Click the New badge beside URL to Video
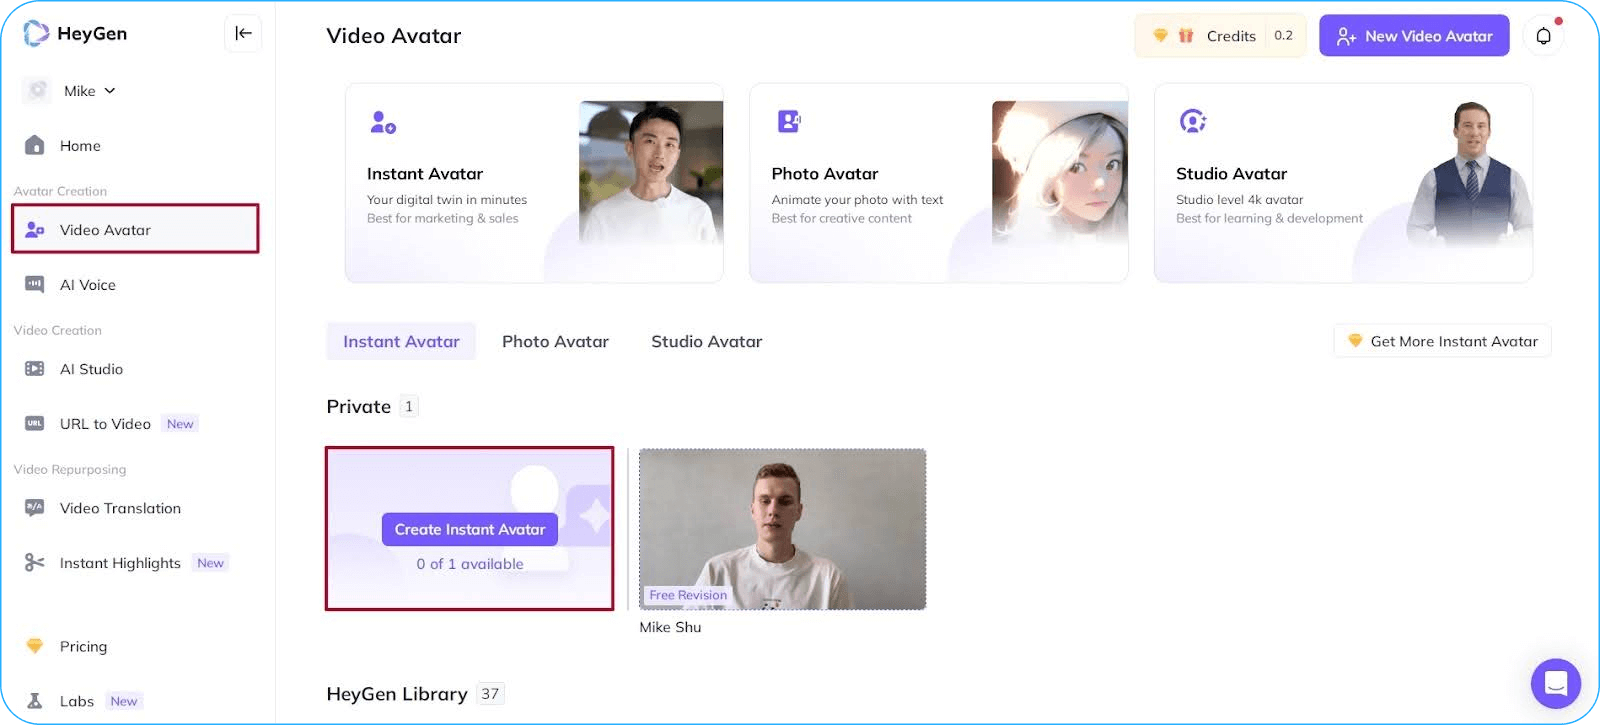 pyautogui.click(x=180, y=424)
